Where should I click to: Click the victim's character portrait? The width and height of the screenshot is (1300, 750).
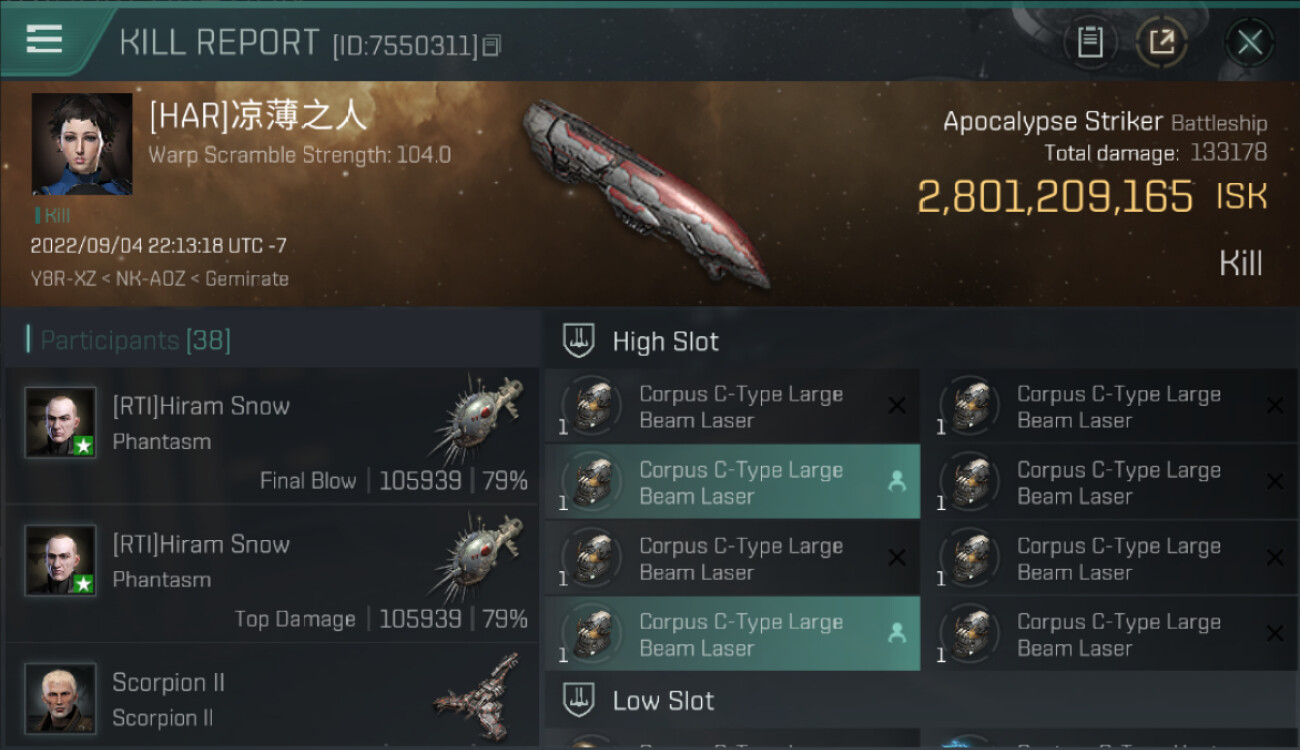pos(82,144)
